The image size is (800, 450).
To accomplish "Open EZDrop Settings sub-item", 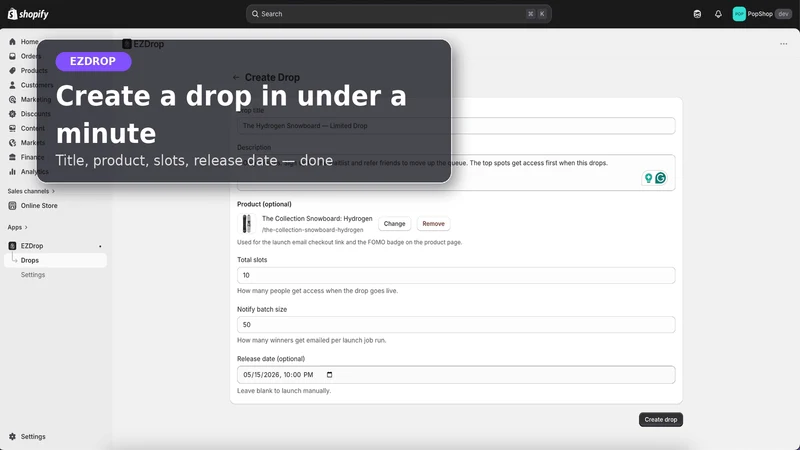I will point(33,274).
